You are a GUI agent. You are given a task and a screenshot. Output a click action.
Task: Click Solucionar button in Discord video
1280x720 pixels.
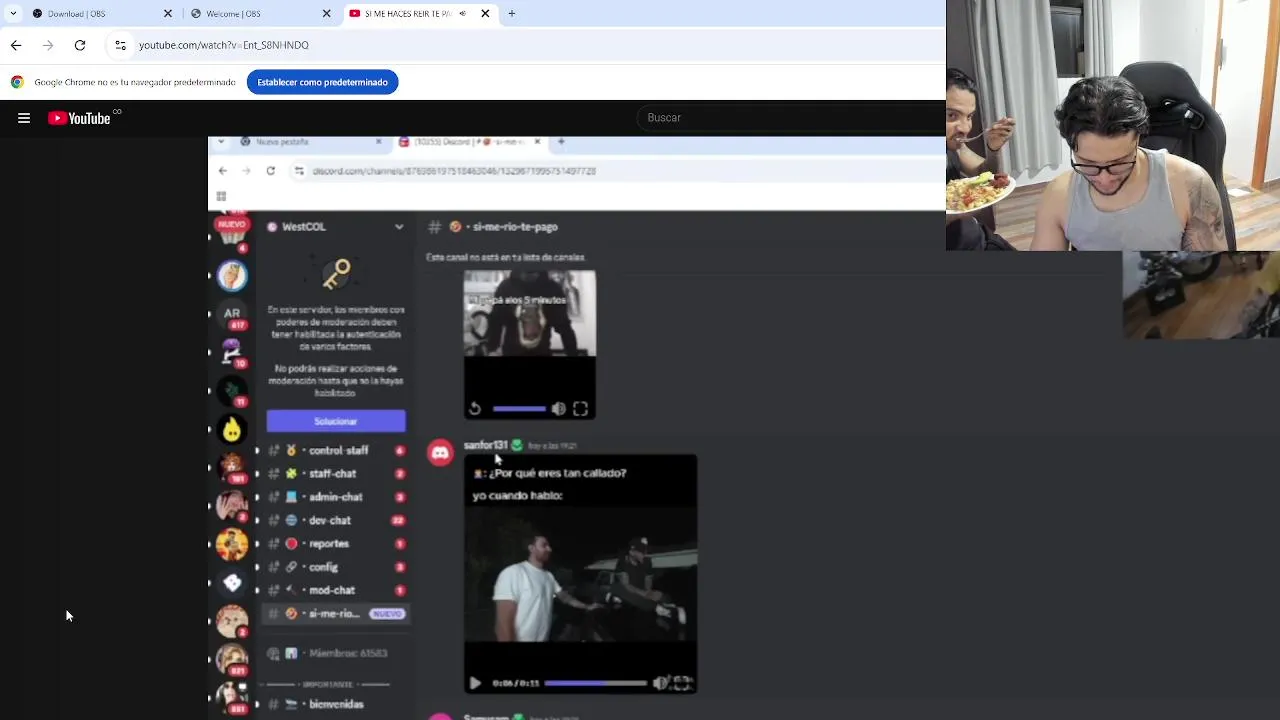pos(336,421)
